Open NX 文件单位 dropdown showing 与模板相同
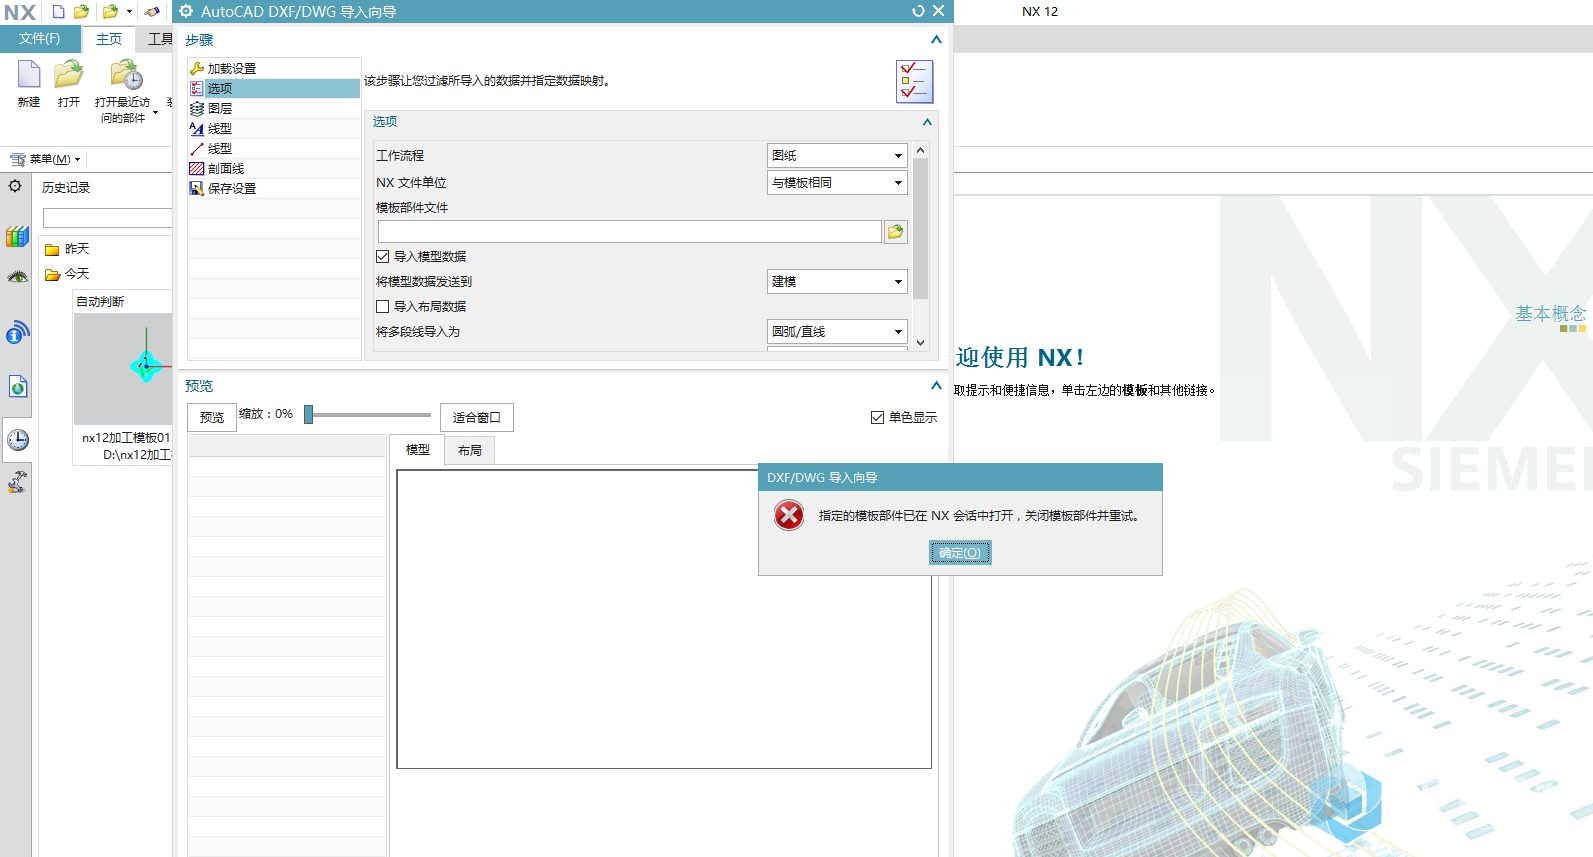This screenshot has width=1593, height=857. pos(837,183)
